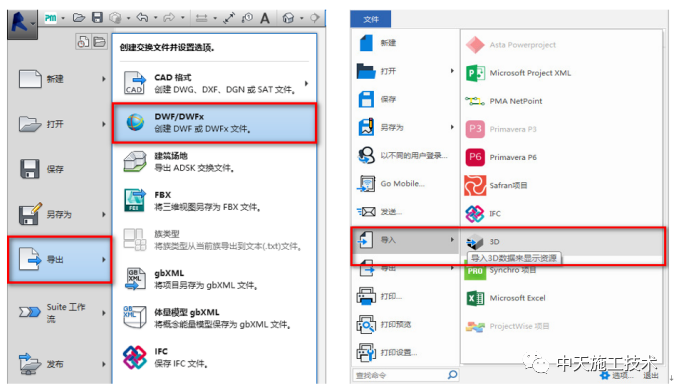Click the 另存为 (Save As) item in Revit menu
Image resolution: width=675 pixels, height=392 pixels.
(60, 214)
